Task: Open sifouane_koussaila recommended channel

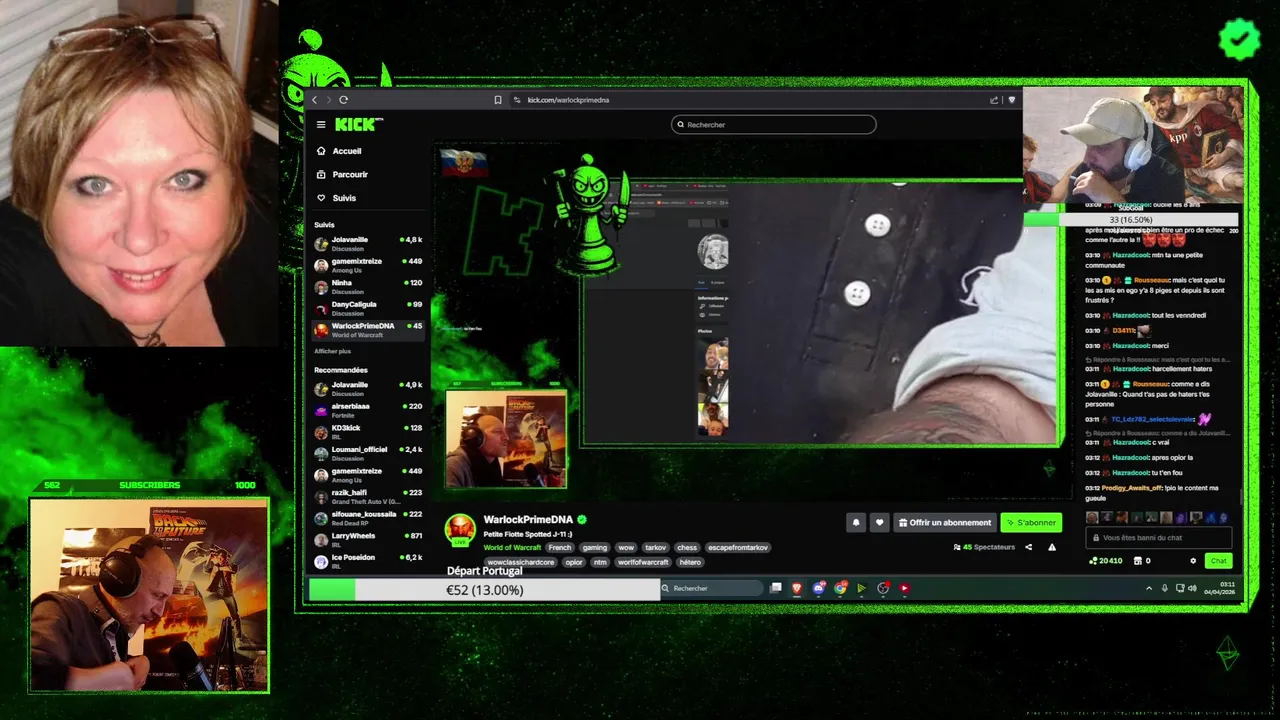Action: point(368,517)
